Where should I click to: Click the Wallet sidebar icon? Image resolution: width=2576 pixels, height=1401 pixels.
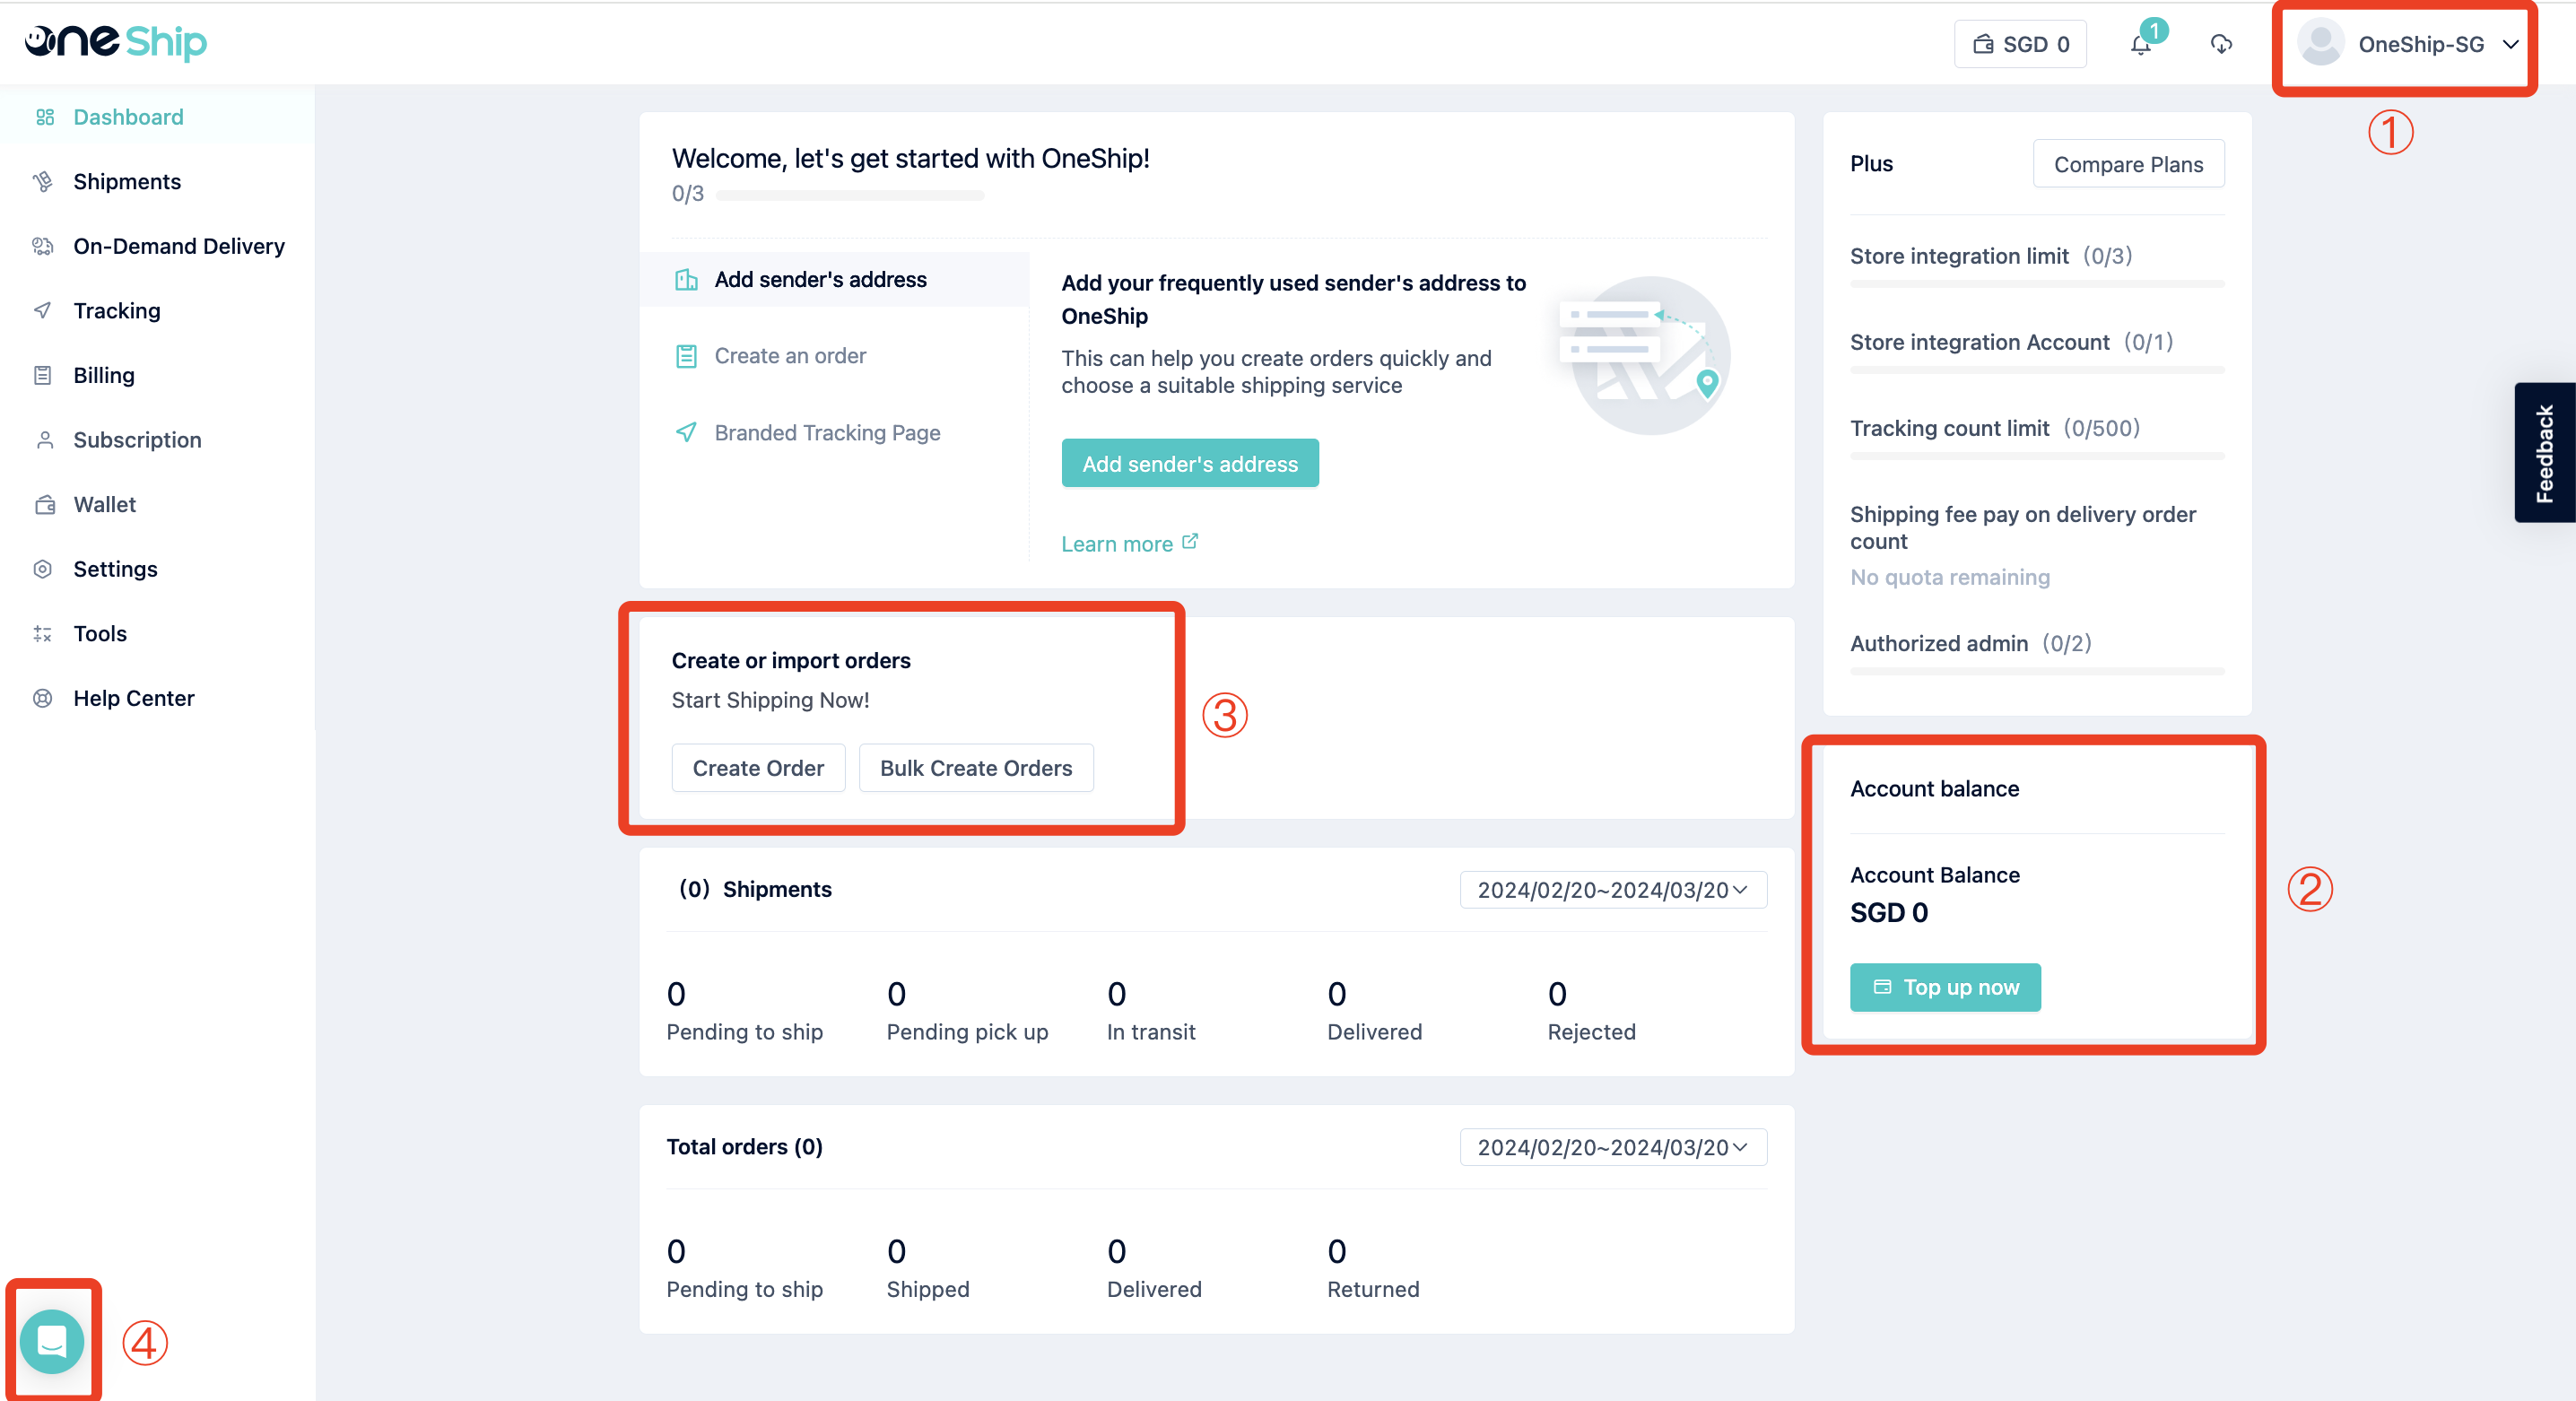[44, 505]
